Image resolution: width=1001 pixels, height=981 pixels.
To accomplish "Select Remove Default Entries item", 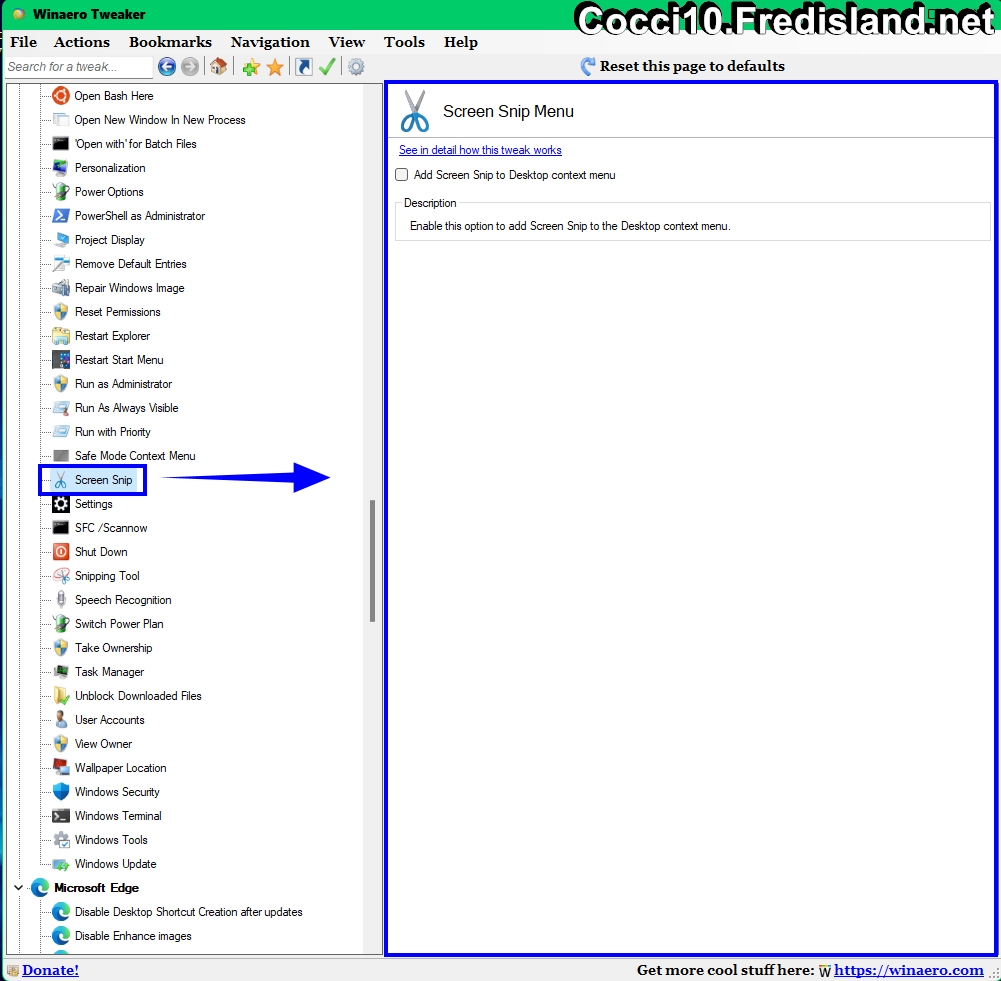I will (x=131, y=264).
